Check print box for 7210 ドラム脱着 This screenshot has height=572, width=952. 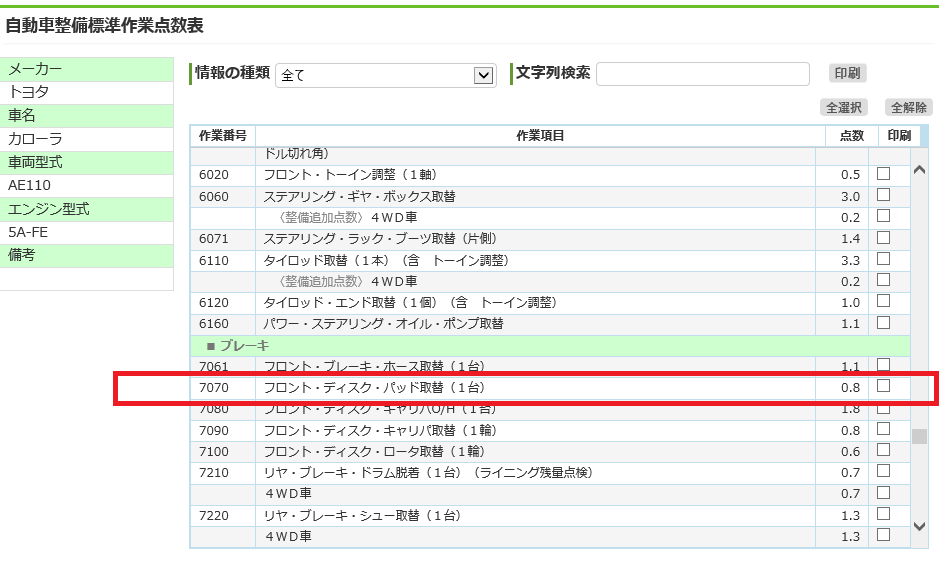point(883,471)
